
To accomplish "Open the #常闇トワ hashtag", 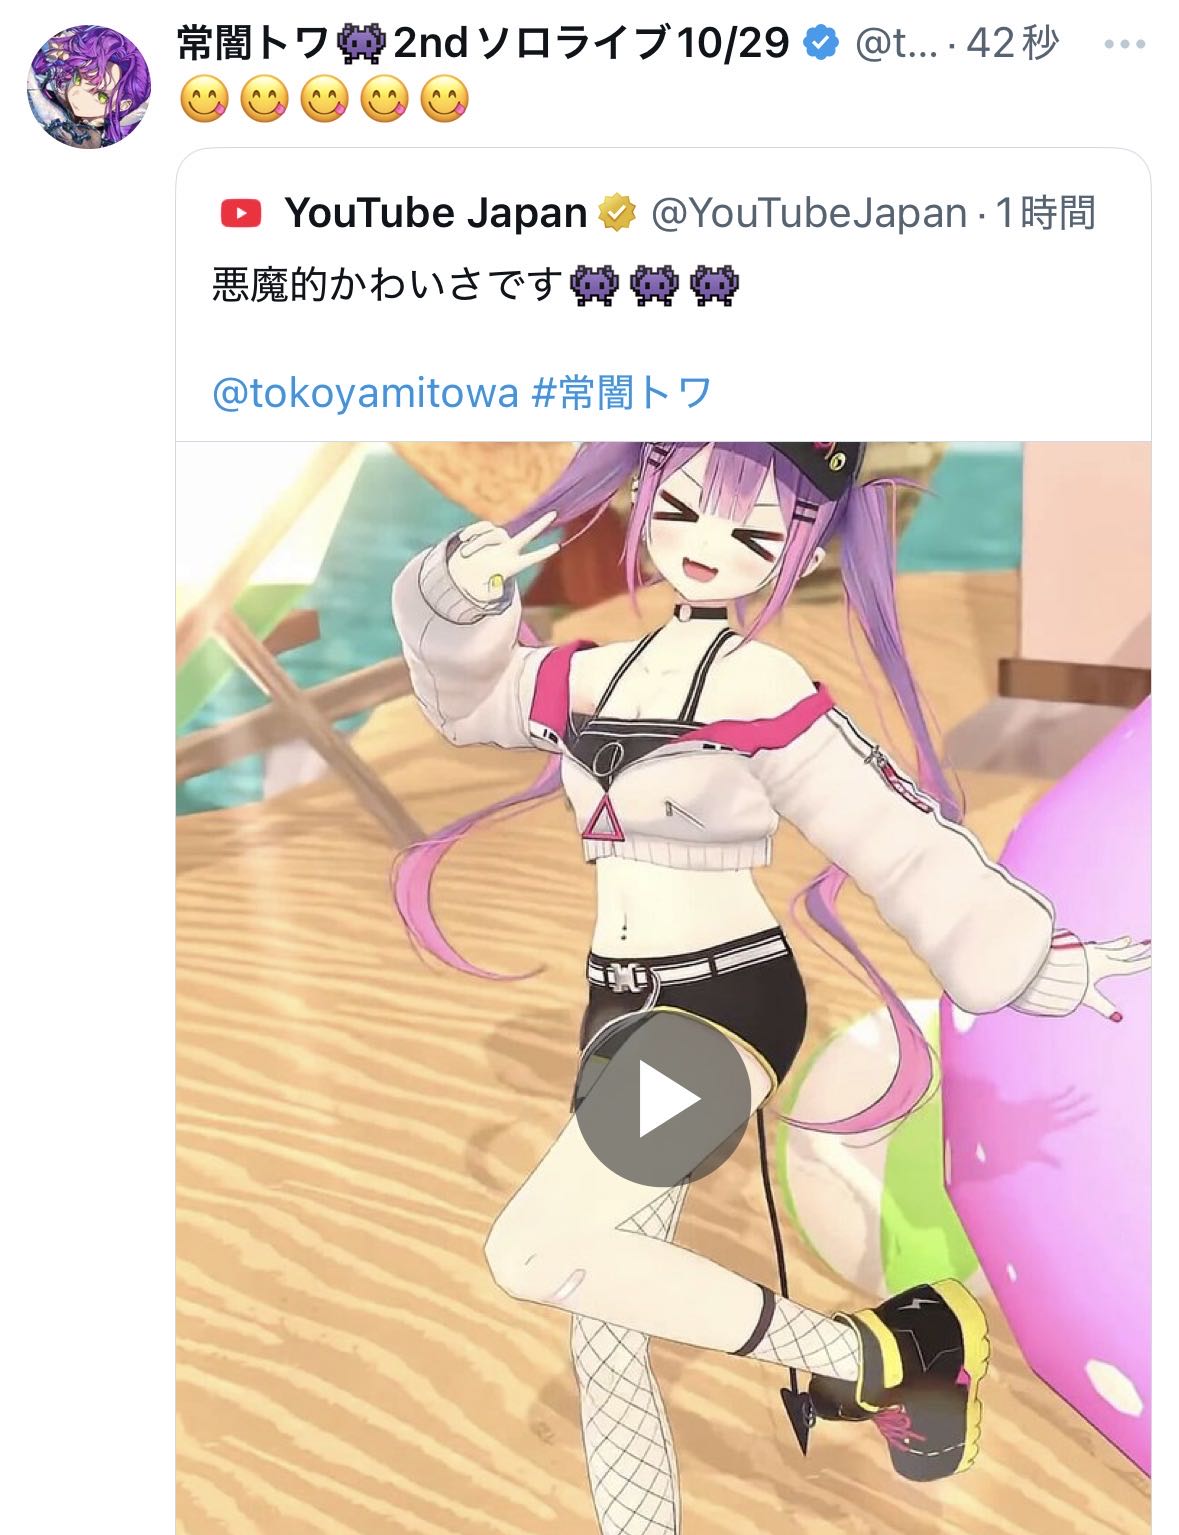I will coord(621,393).
